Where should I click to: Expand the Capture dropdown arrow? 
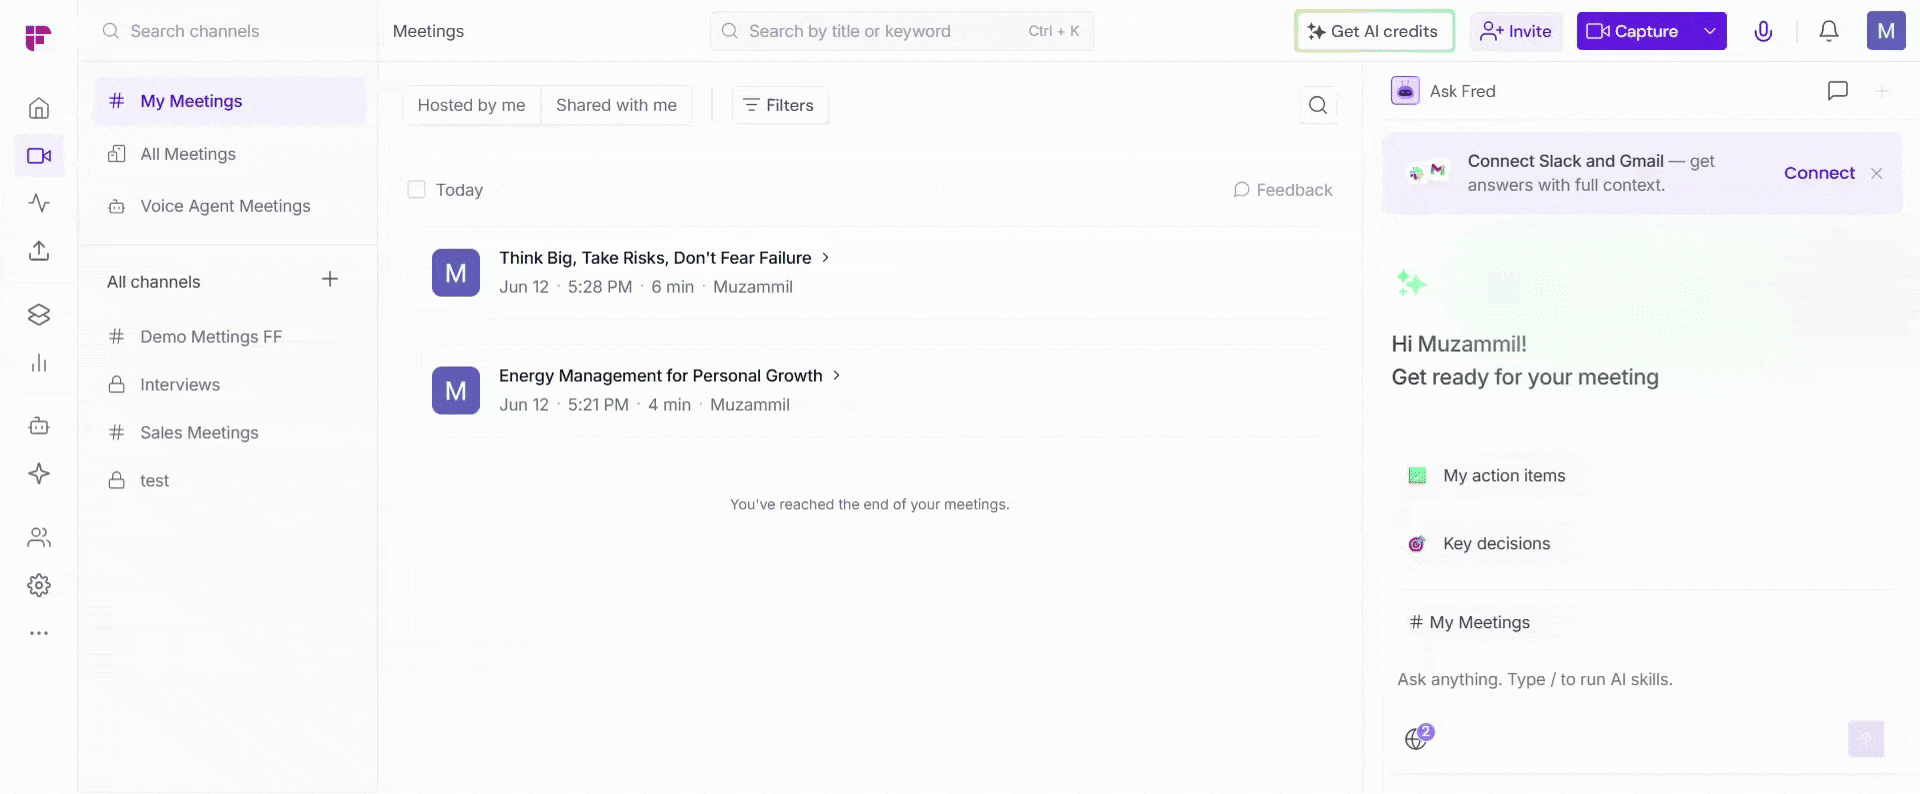1710,31
